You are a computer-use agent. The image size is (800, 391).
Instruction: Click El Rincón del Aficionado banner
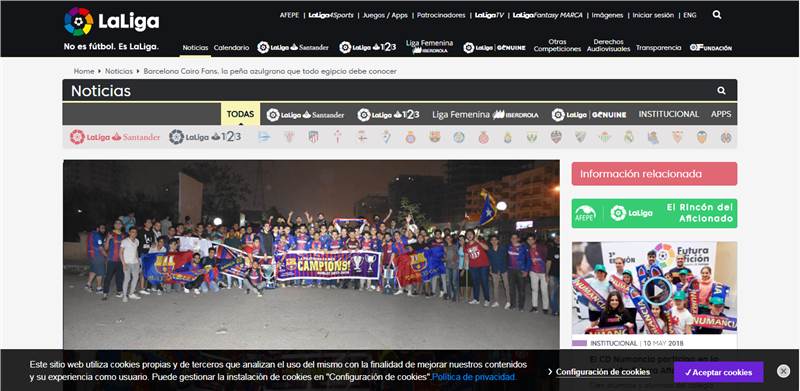[654, 213]
